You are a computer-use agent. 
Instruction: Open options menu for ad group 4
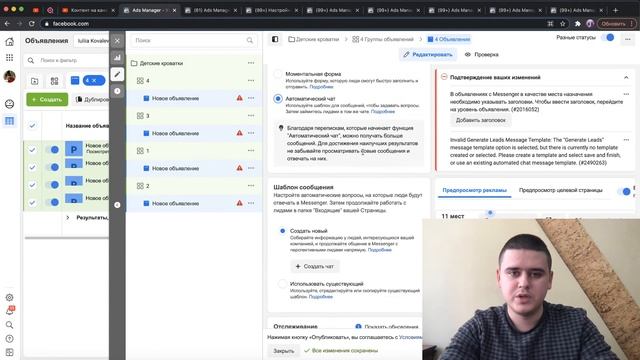click(x=251, y=80)
